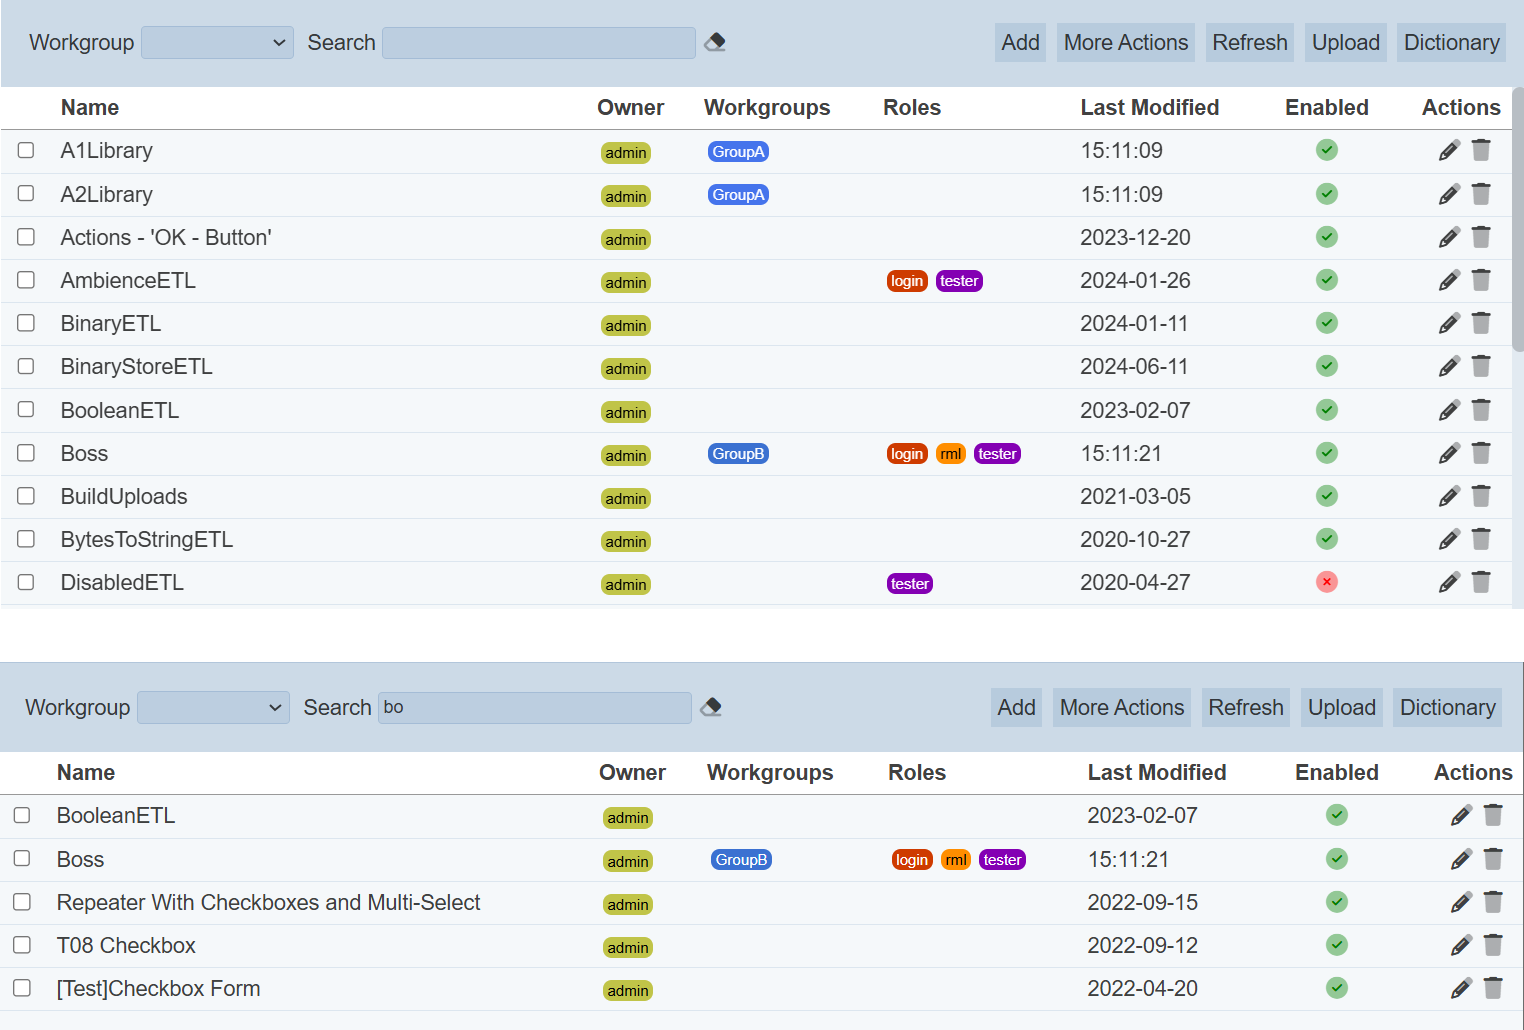The height and width of the screenshot is (1030, 1524).
Task: Clear the top search field with eraser icon
Action: (x=715, y=42)
